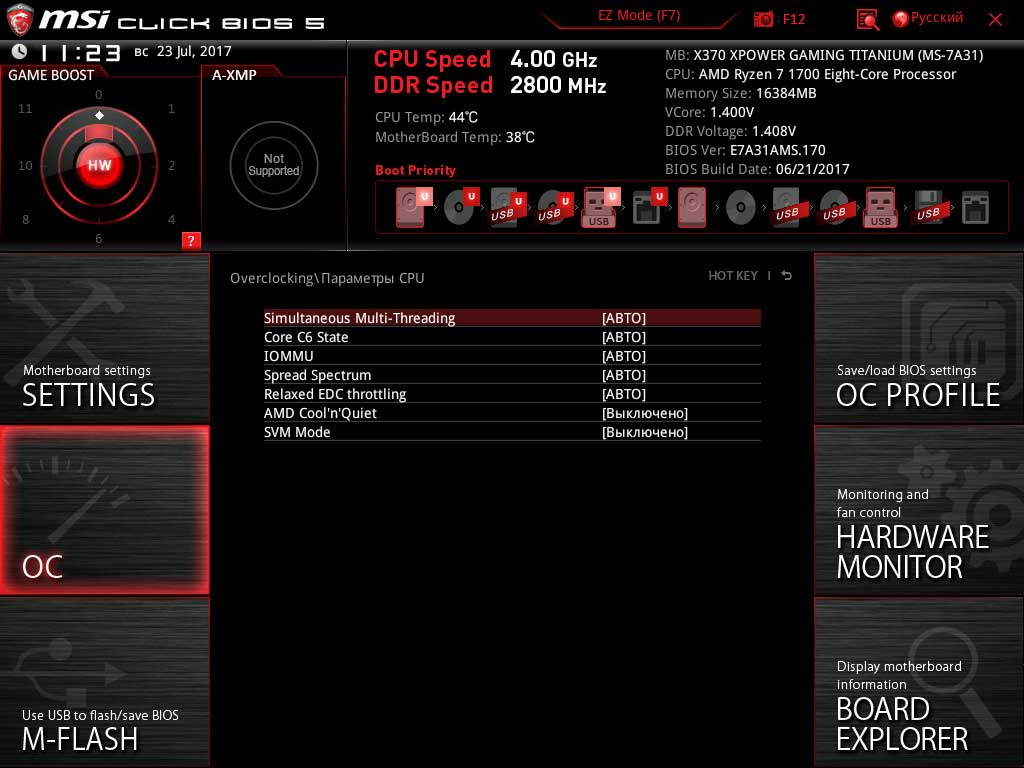Select the legacy CD/DVD boot icon without any badge
Screen dimensions: 1024x768
click(x=740, y=208)
